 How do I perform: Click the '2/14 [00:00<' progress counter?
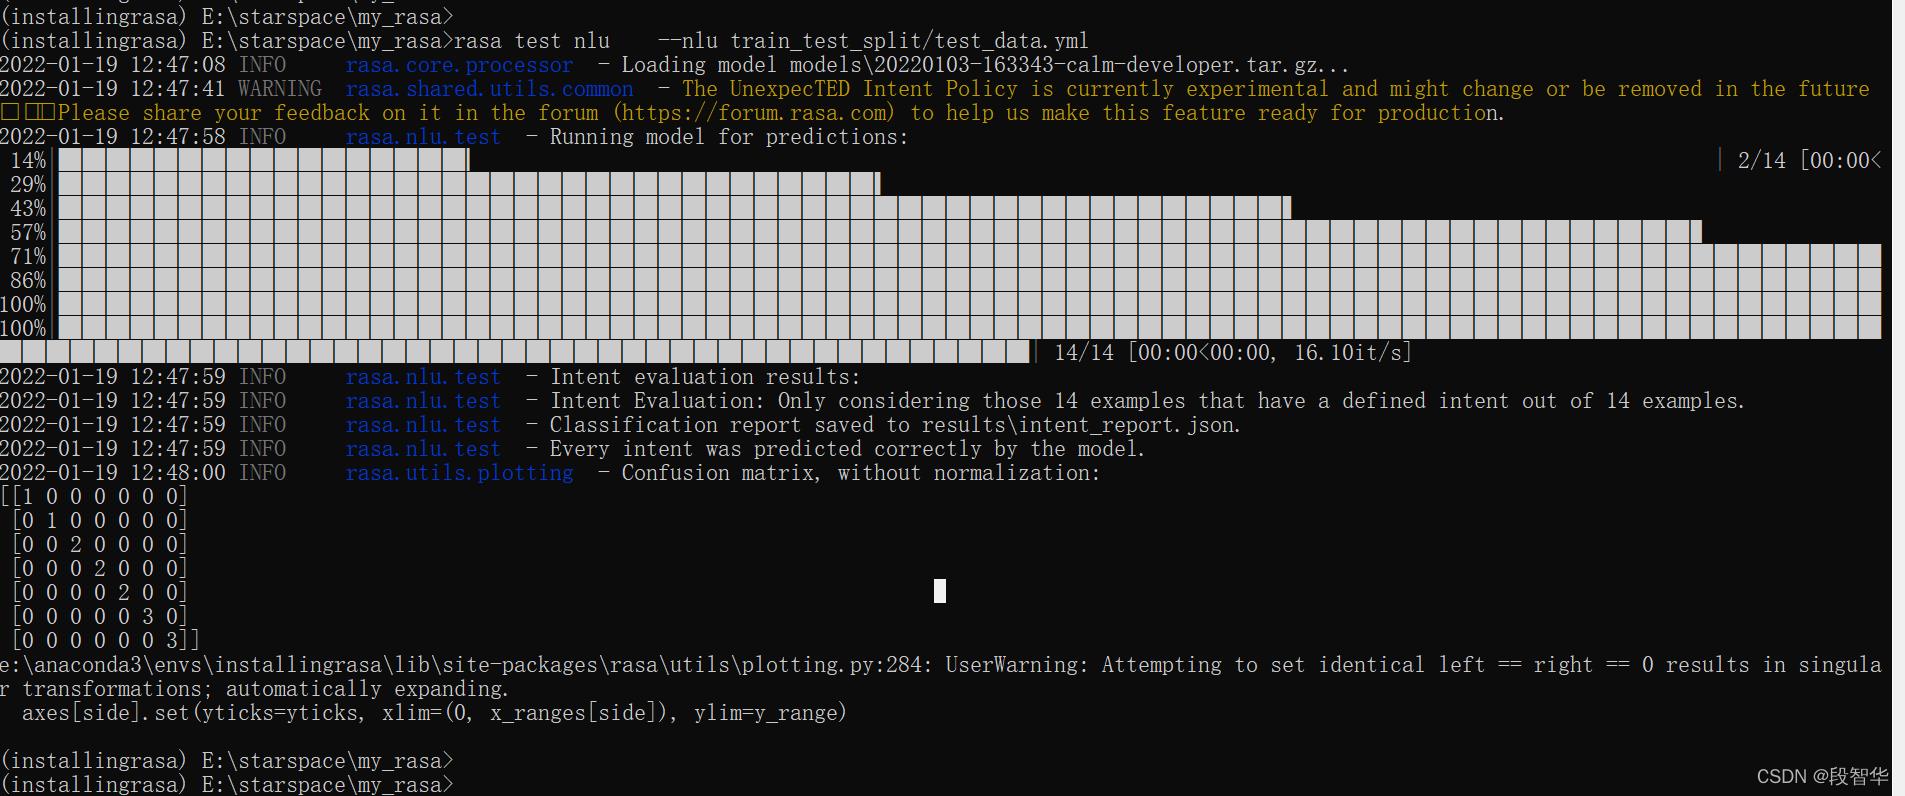tap(1809, 160)
